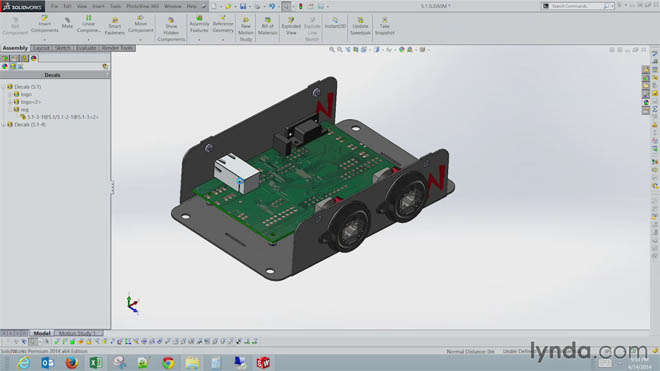This screenshot has width=660, height=371.
Task: Open the Exploded View tool
Action: tap(291, 26)
